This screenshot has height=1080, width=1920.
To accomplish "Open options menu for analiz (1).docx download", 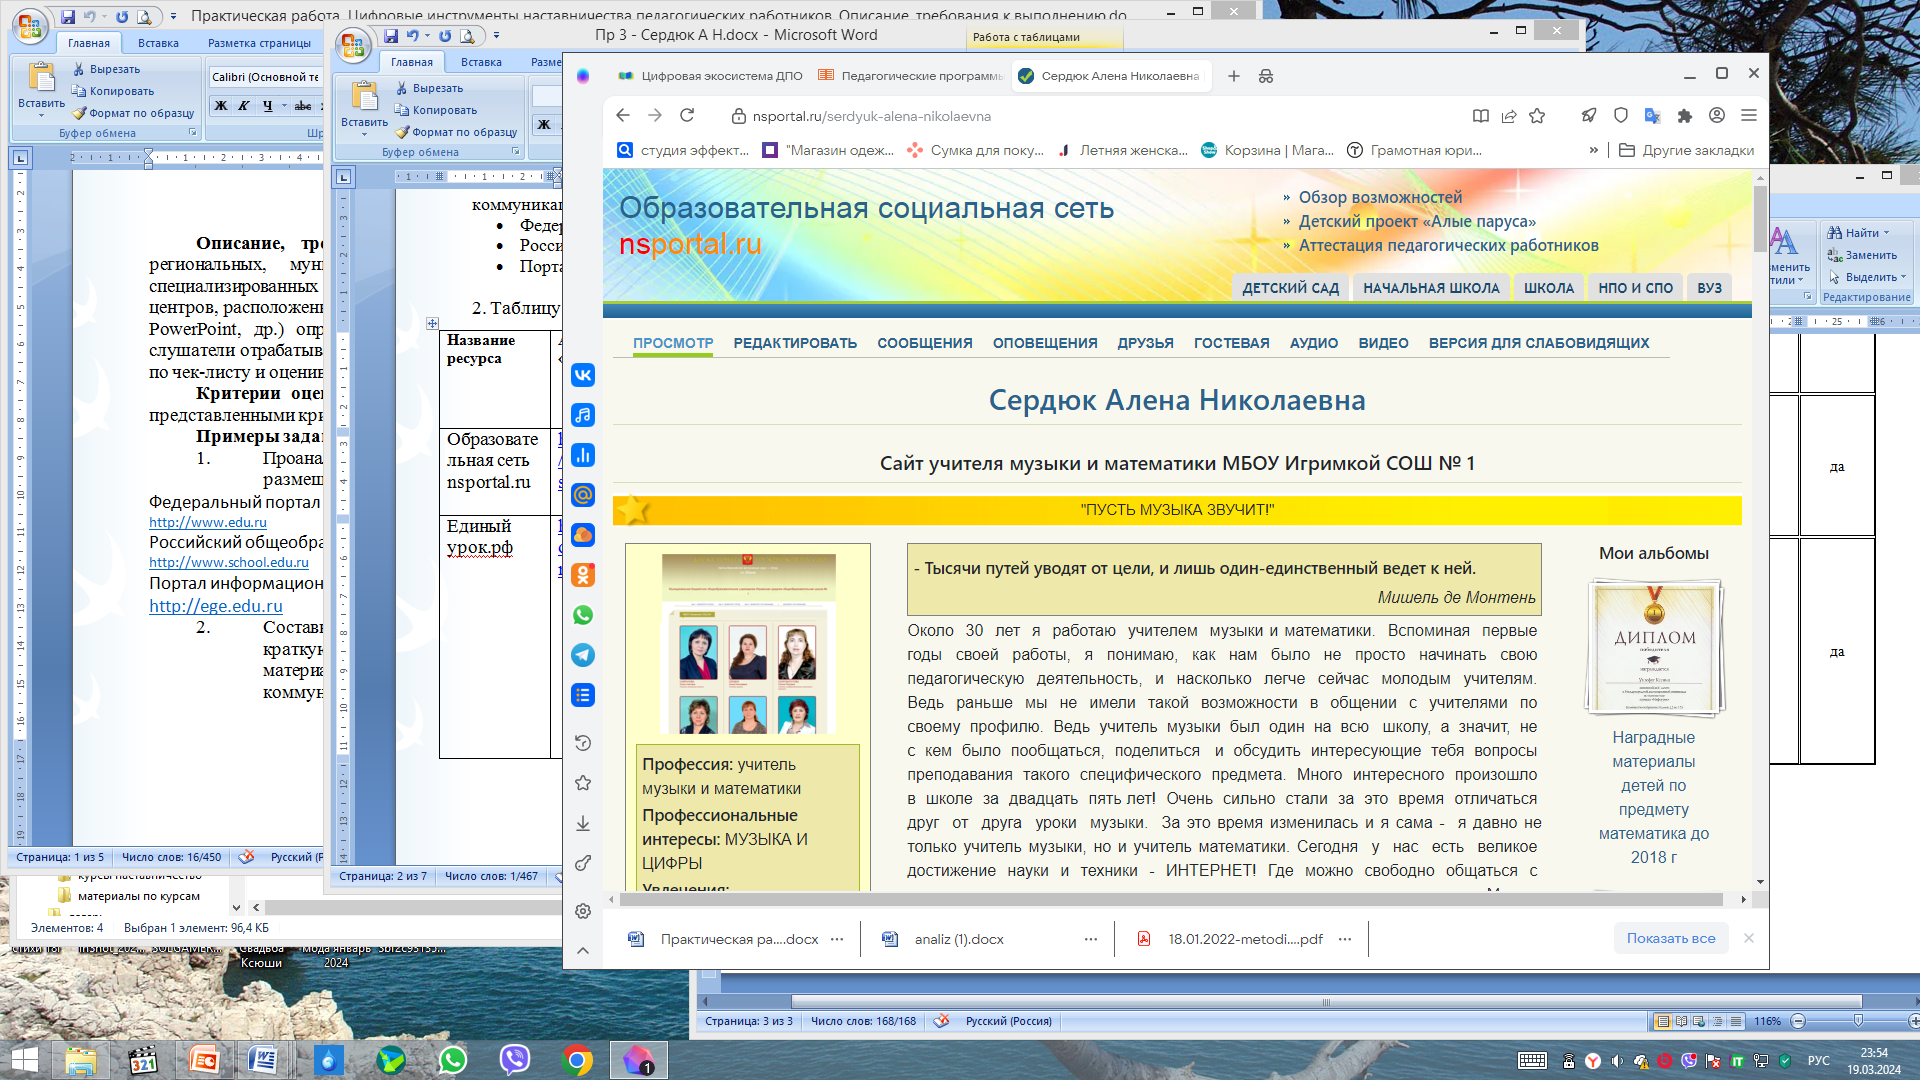I will coord(1091,939).
